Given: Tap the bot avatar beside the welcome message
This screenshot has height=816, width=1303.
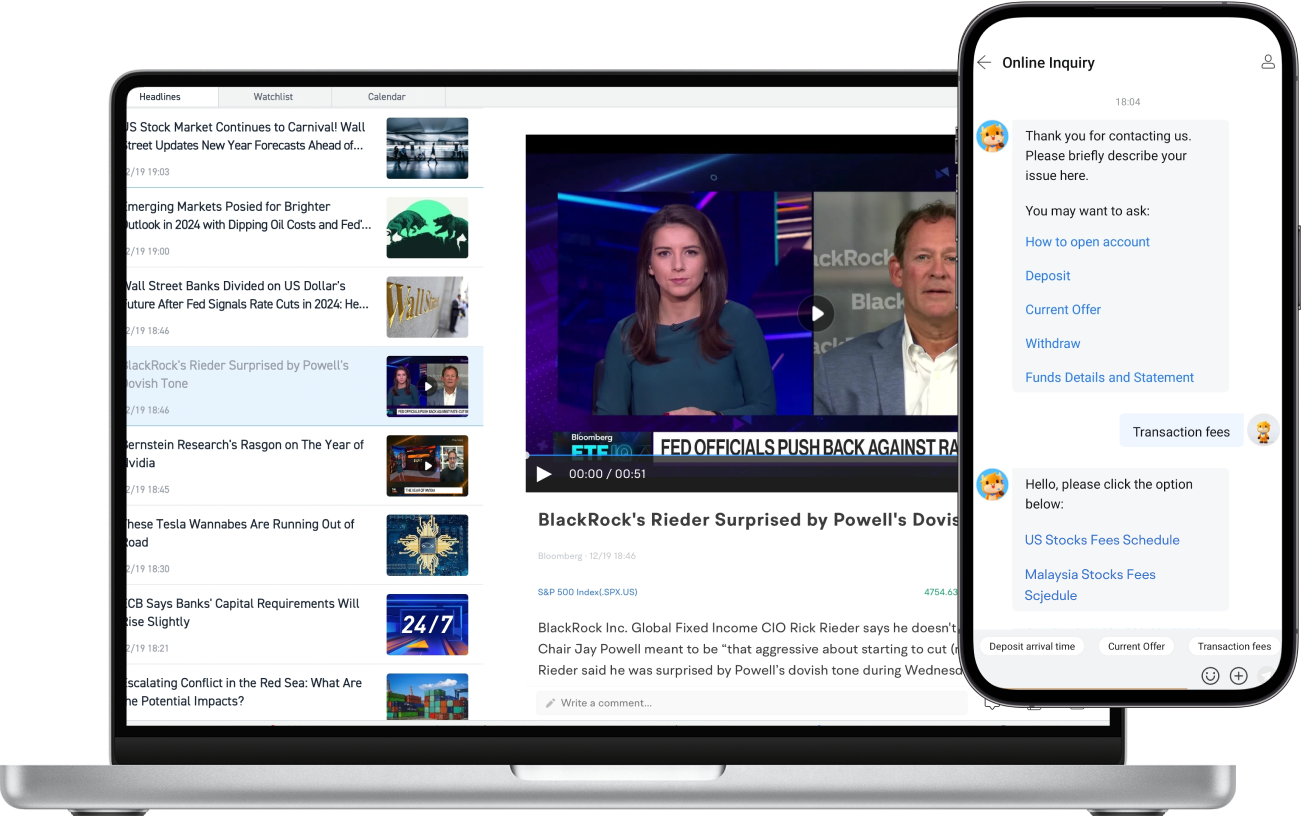Looking at the screenshot, I should (x=992, y=136).
